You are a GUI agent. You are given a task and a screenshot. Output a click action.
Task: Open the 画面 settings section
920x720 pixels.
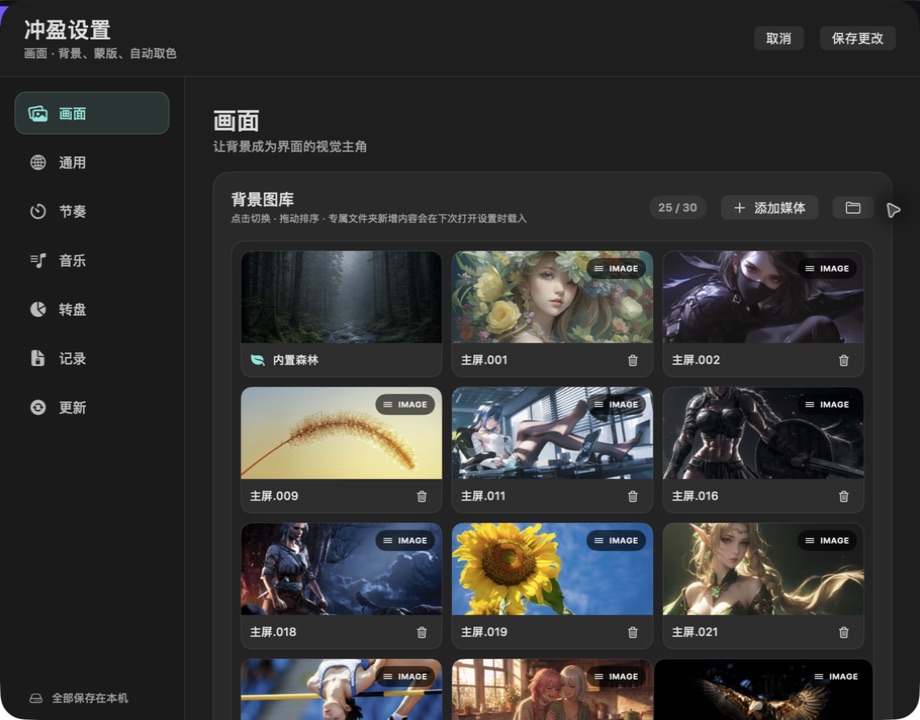92,113
